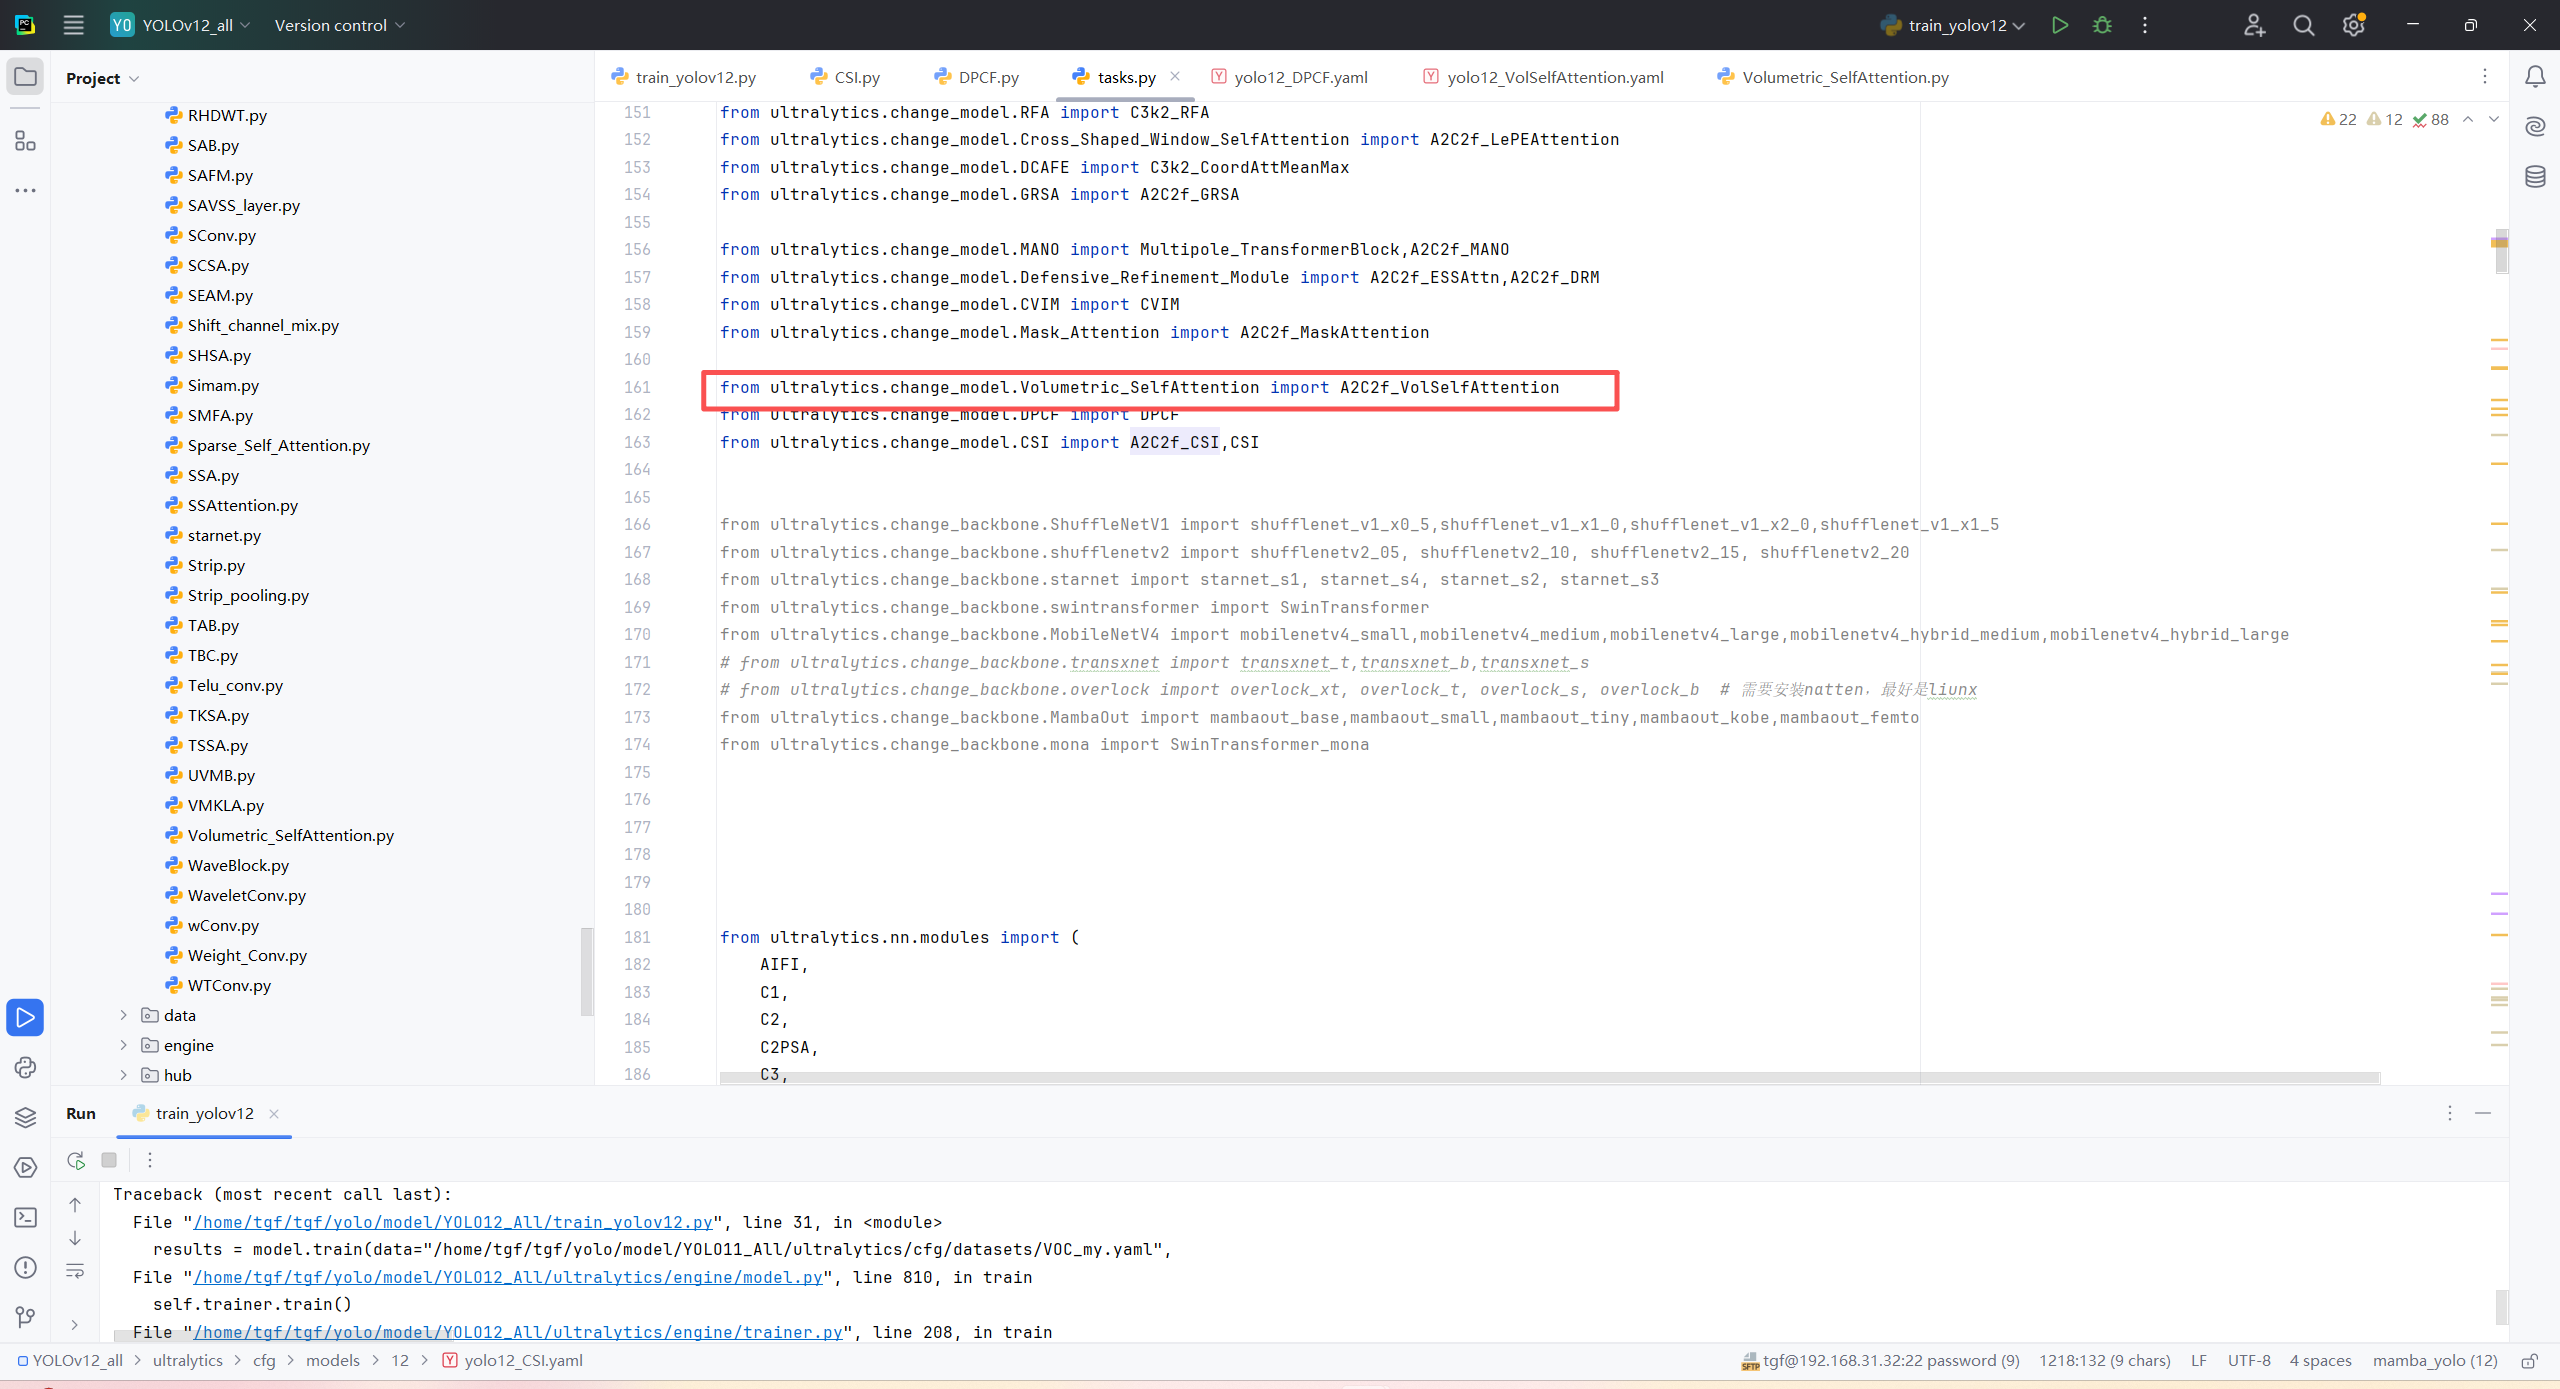
Task: Click the Debug bug icon
Action: point(2102,25)
